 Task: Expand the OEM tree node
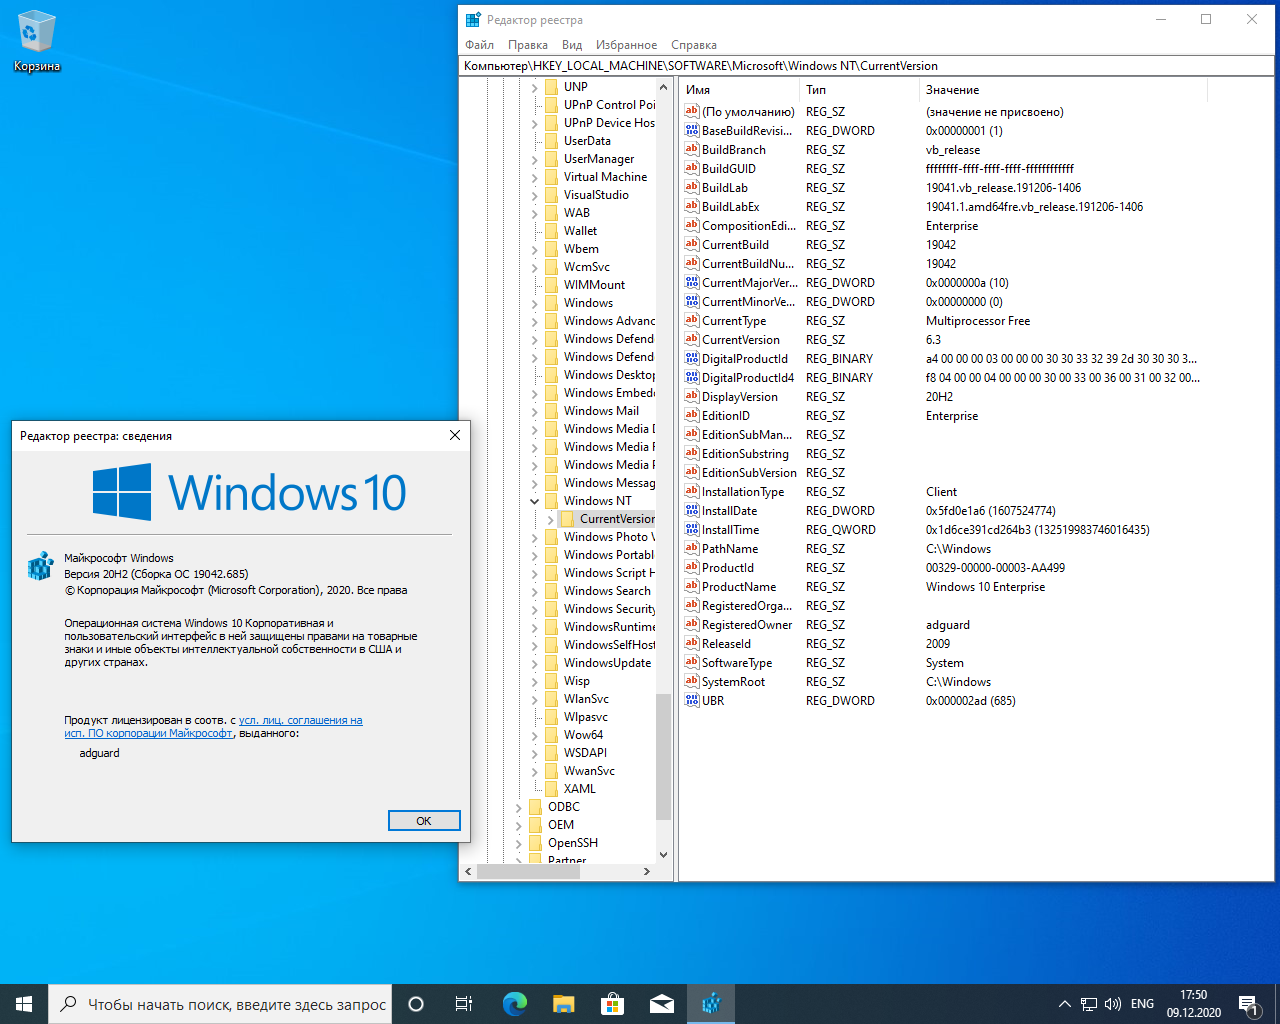[518, 825]
